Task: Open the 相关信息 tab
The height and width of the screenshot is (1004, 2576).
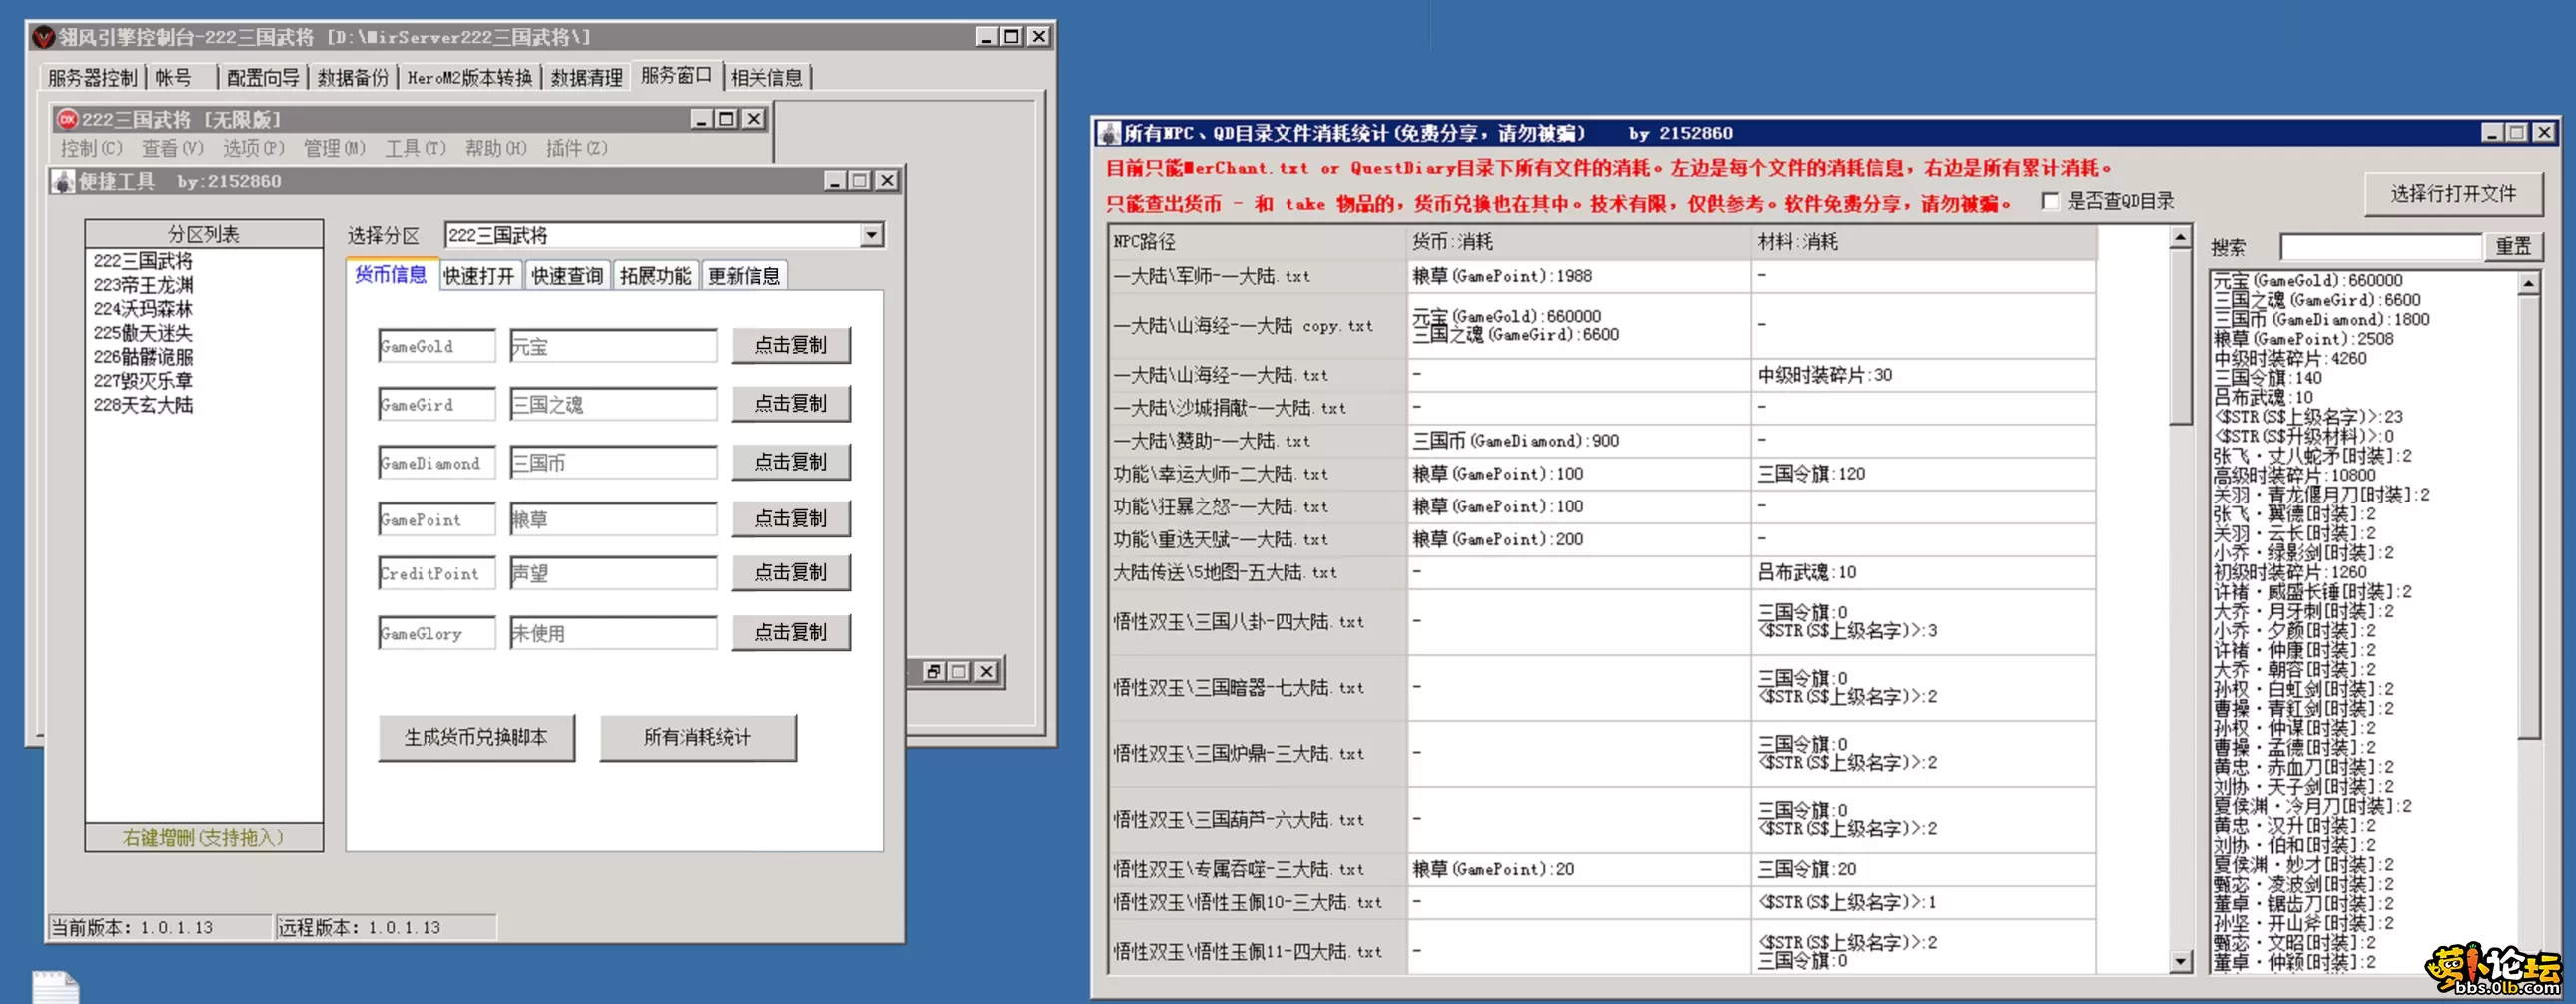Action: 767,77
